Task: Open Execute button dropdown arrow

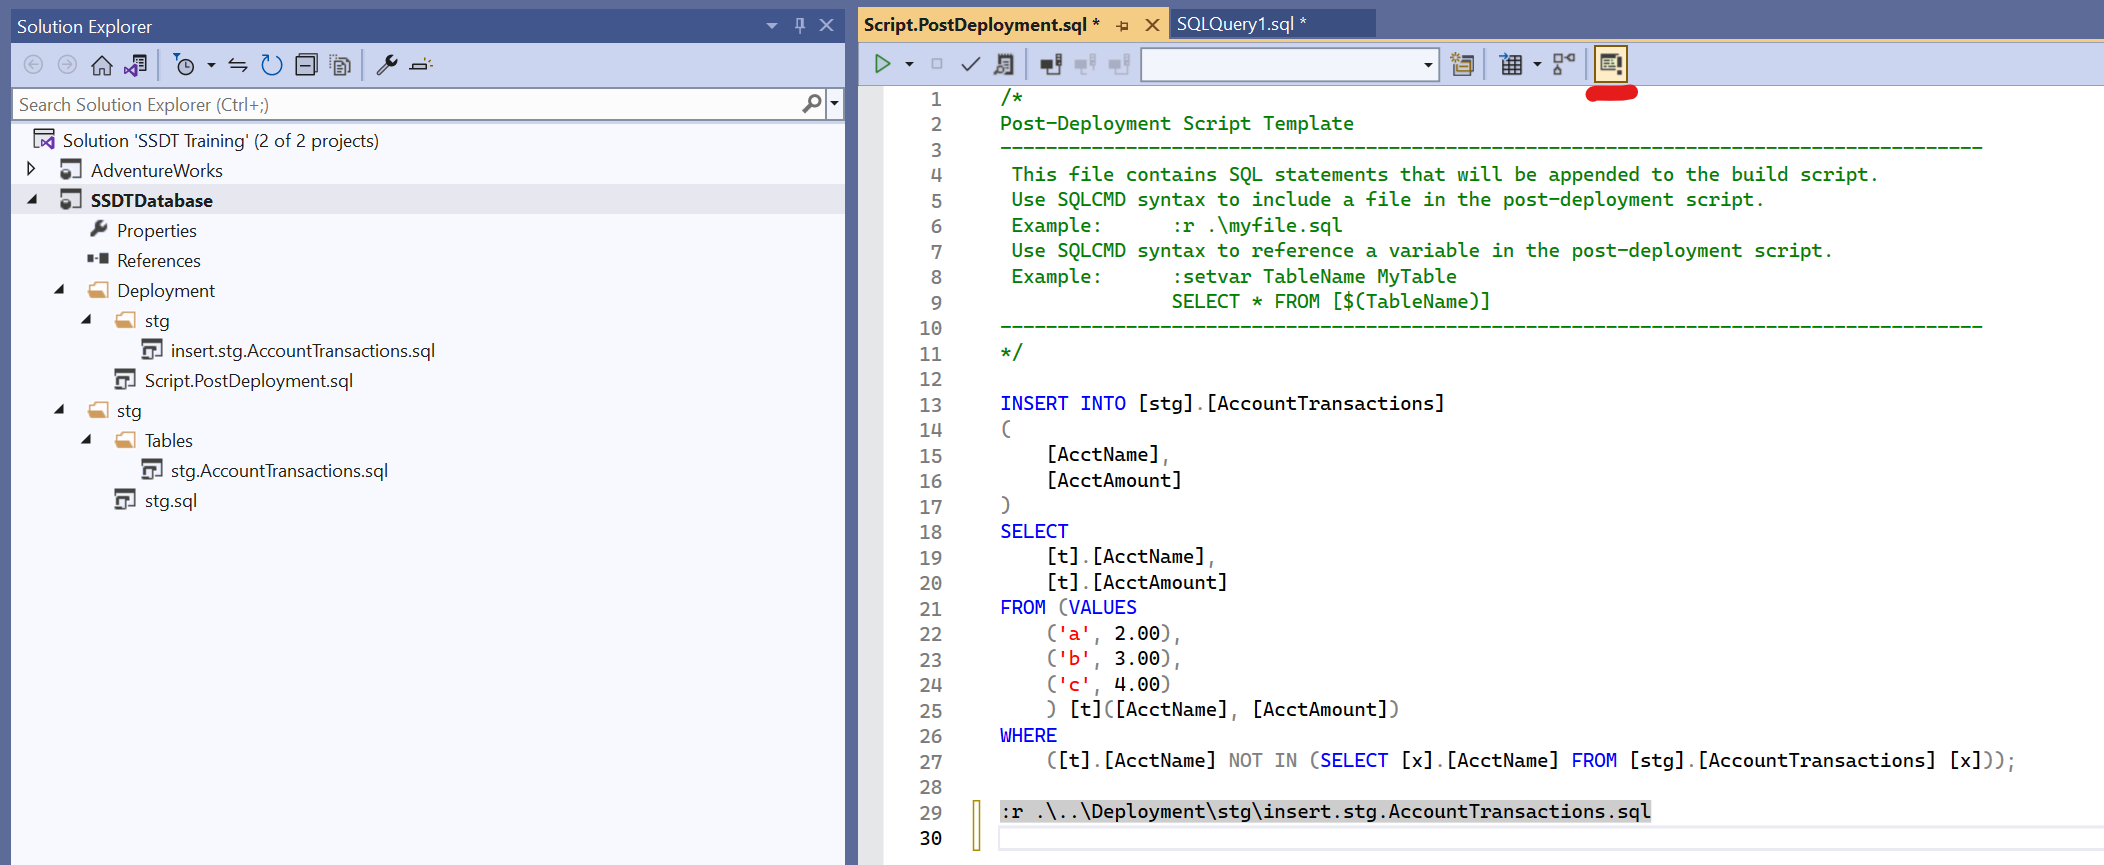Action: (x=909, y=64)
